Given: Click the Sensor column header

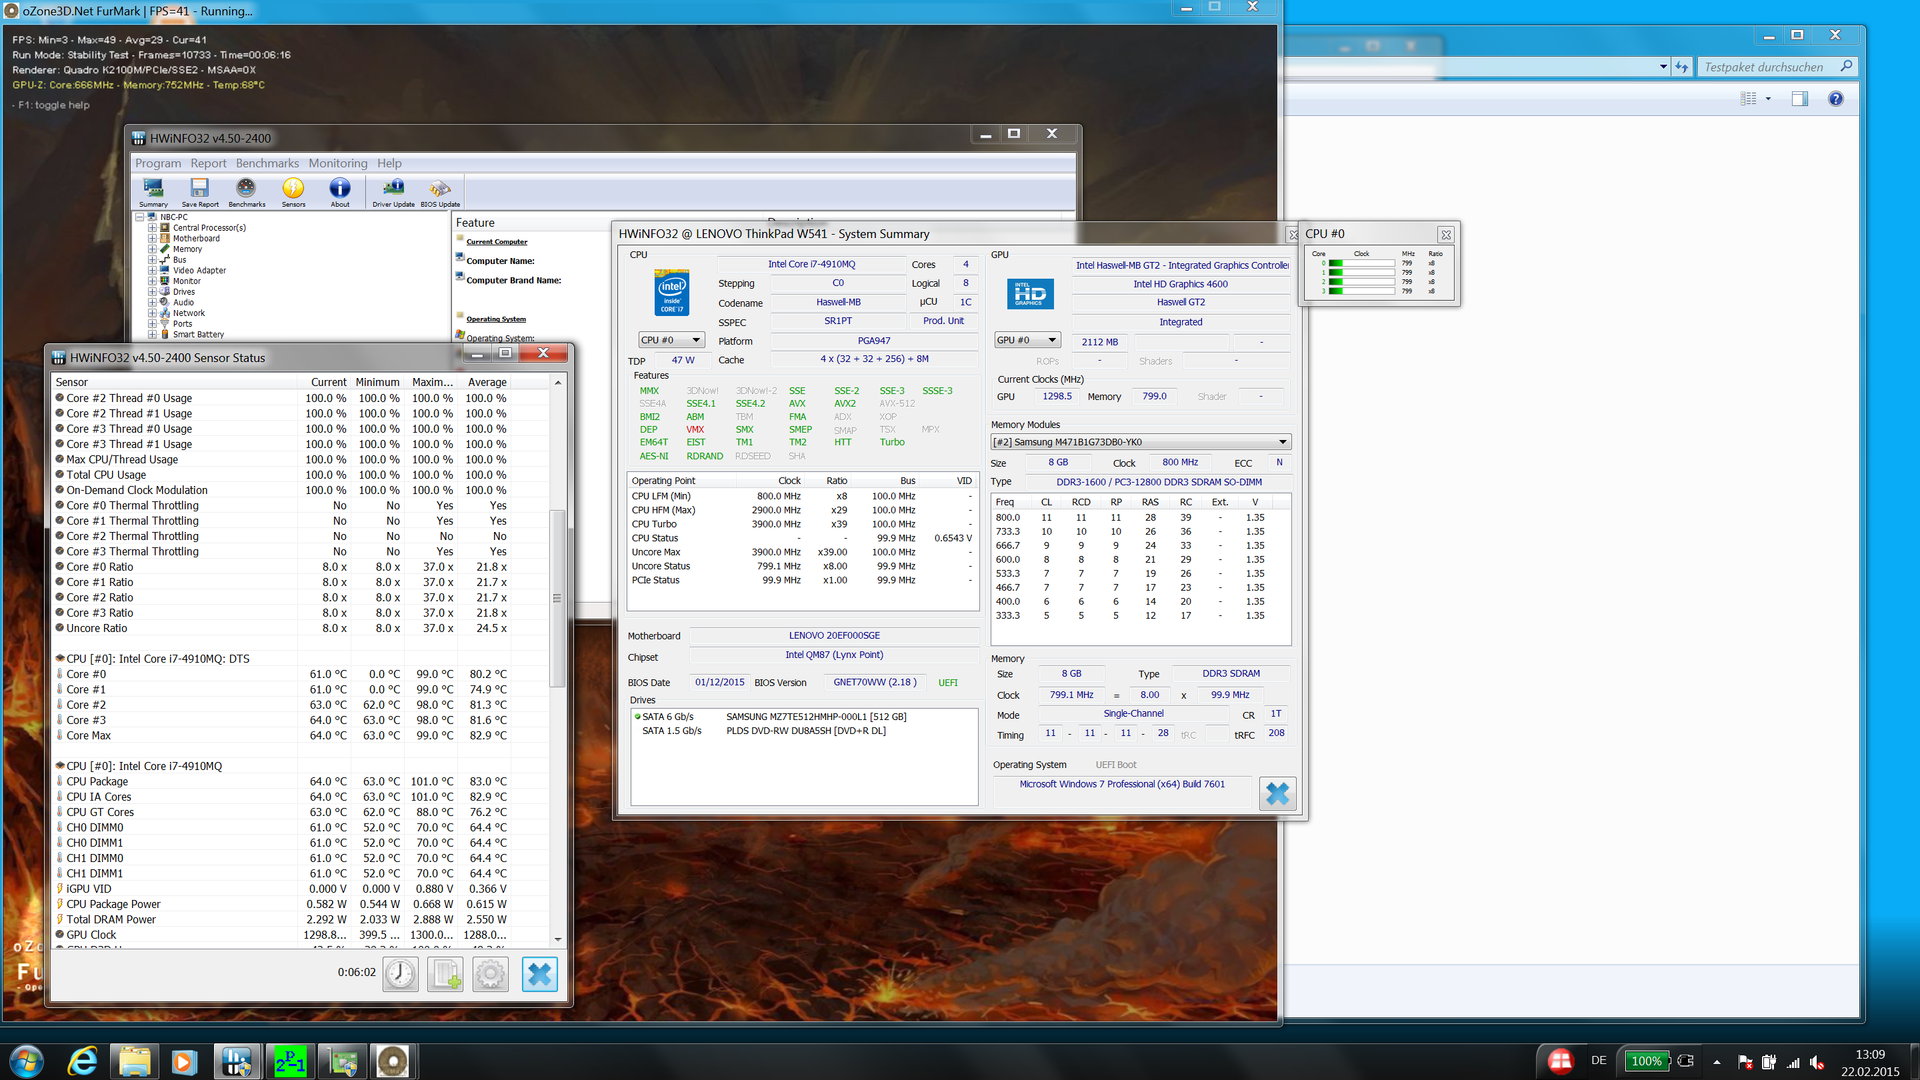Looking at the screenshot, I should point(175,382).
